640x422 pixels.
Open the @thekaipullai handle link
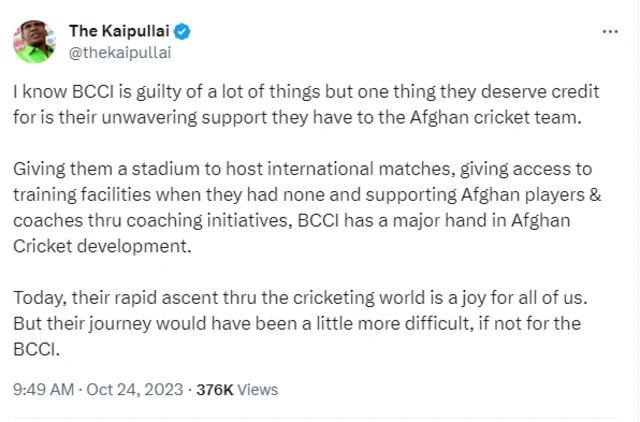119,50
